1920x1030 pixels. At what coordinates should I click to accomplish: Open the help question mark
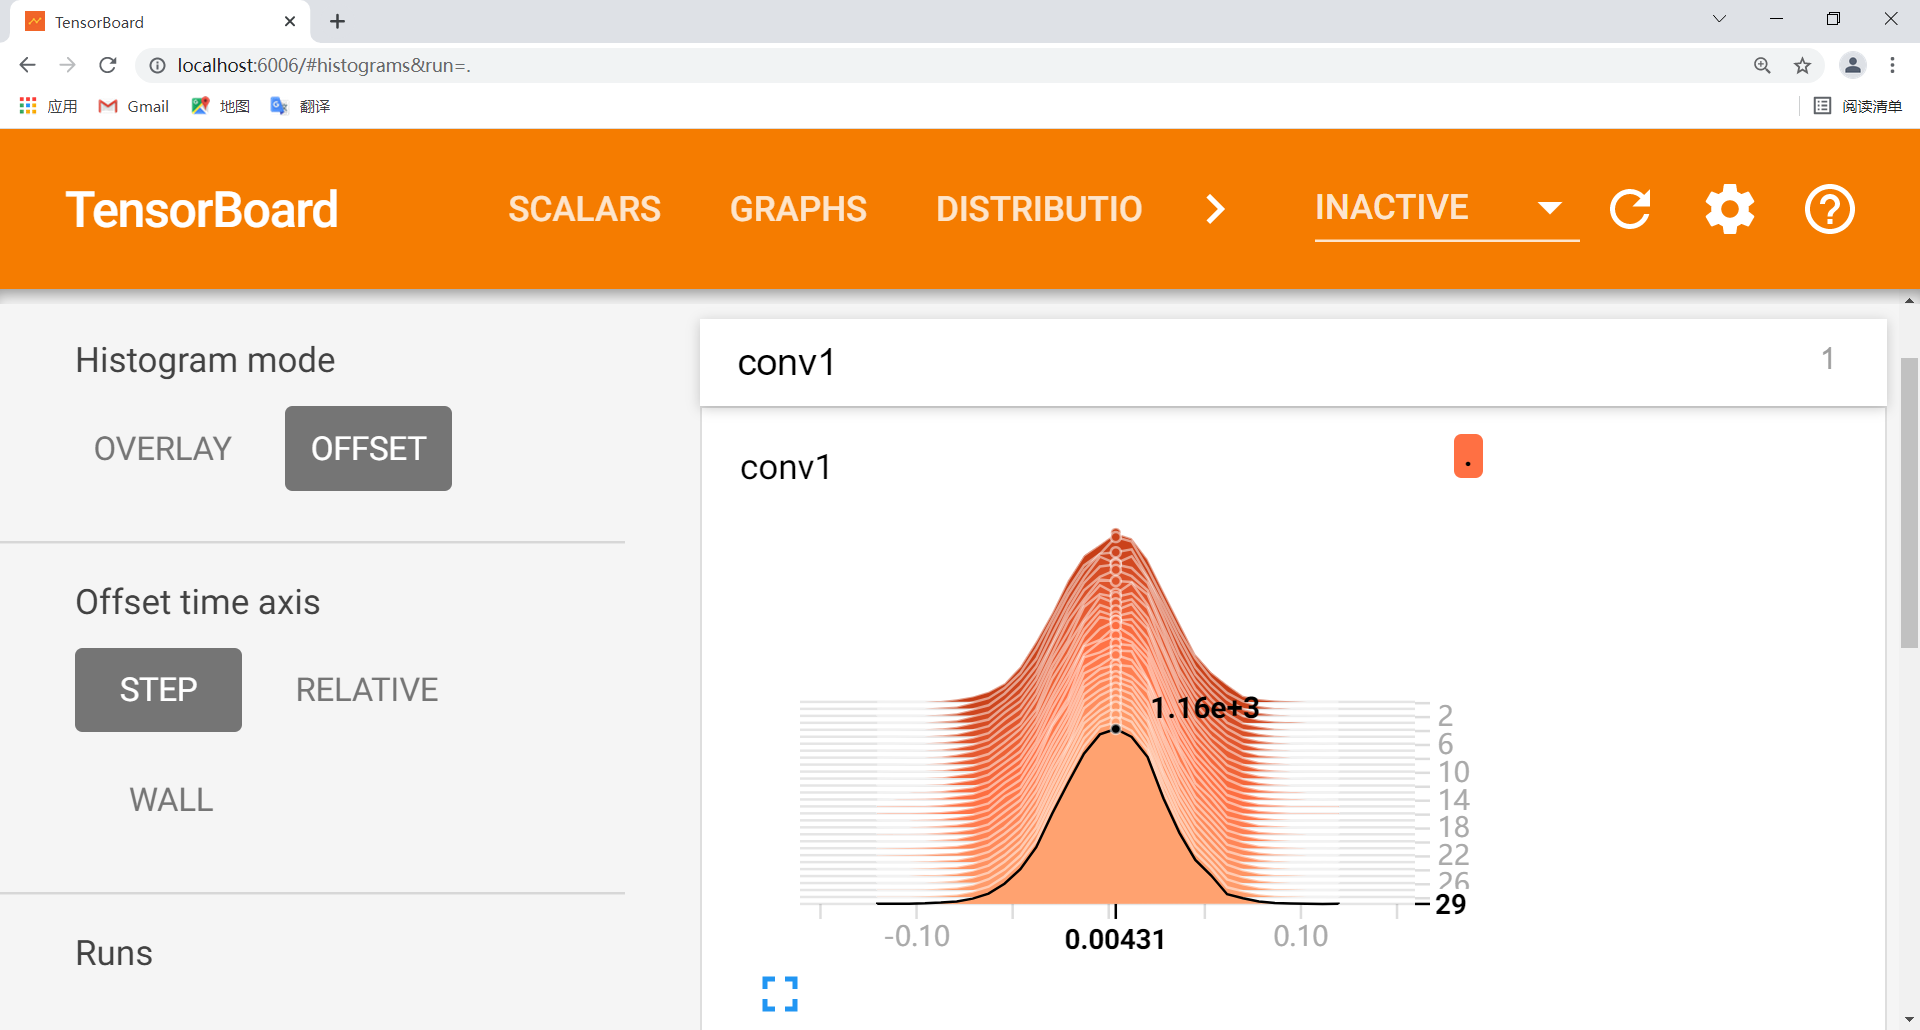tap(1829, 209)
